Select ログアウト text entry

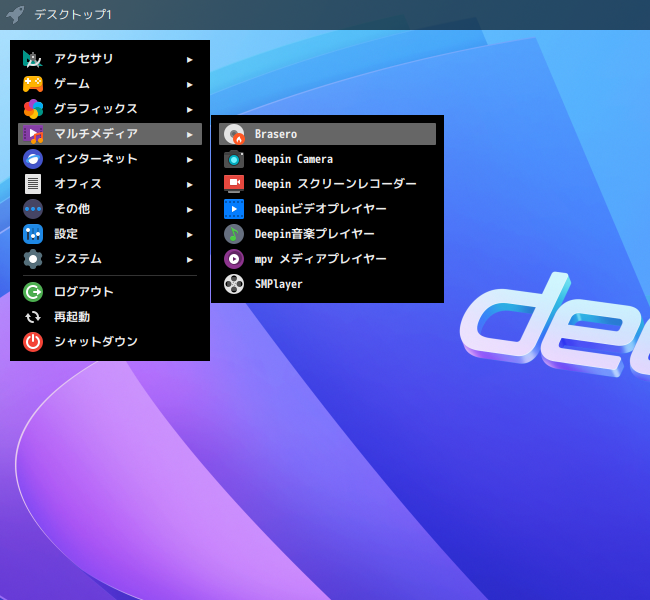[84, 292]
